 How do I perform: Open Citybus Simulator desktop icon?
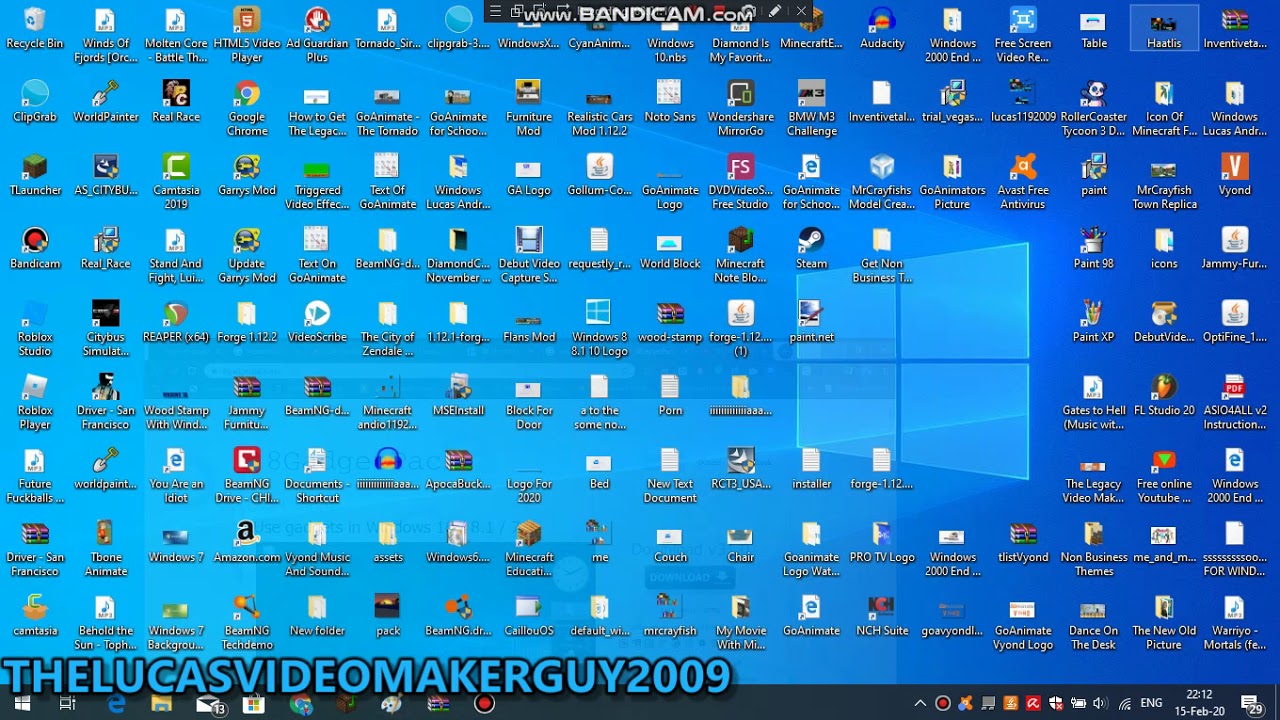click(x=106, y=329)
